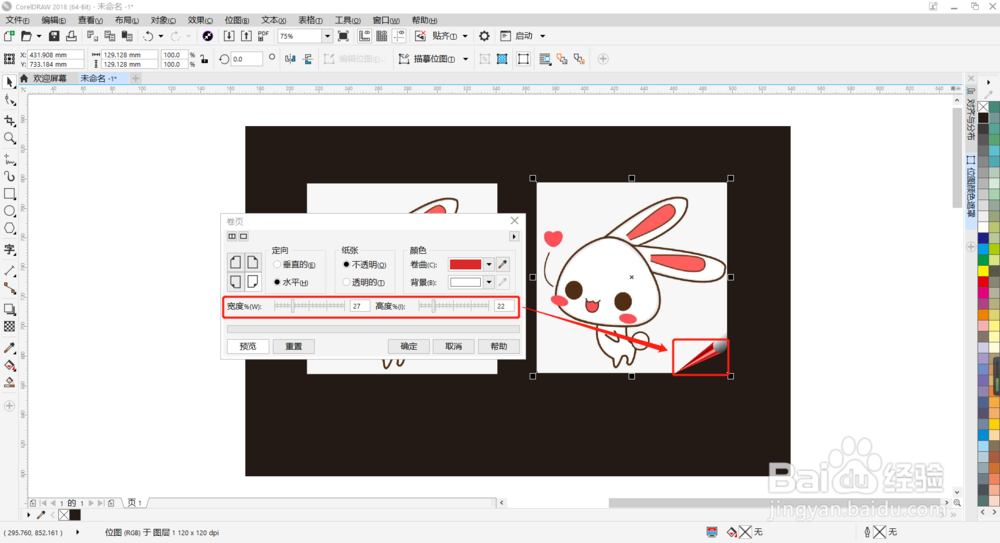Click the rotation angle field 0.0

(x=247, y=59)
